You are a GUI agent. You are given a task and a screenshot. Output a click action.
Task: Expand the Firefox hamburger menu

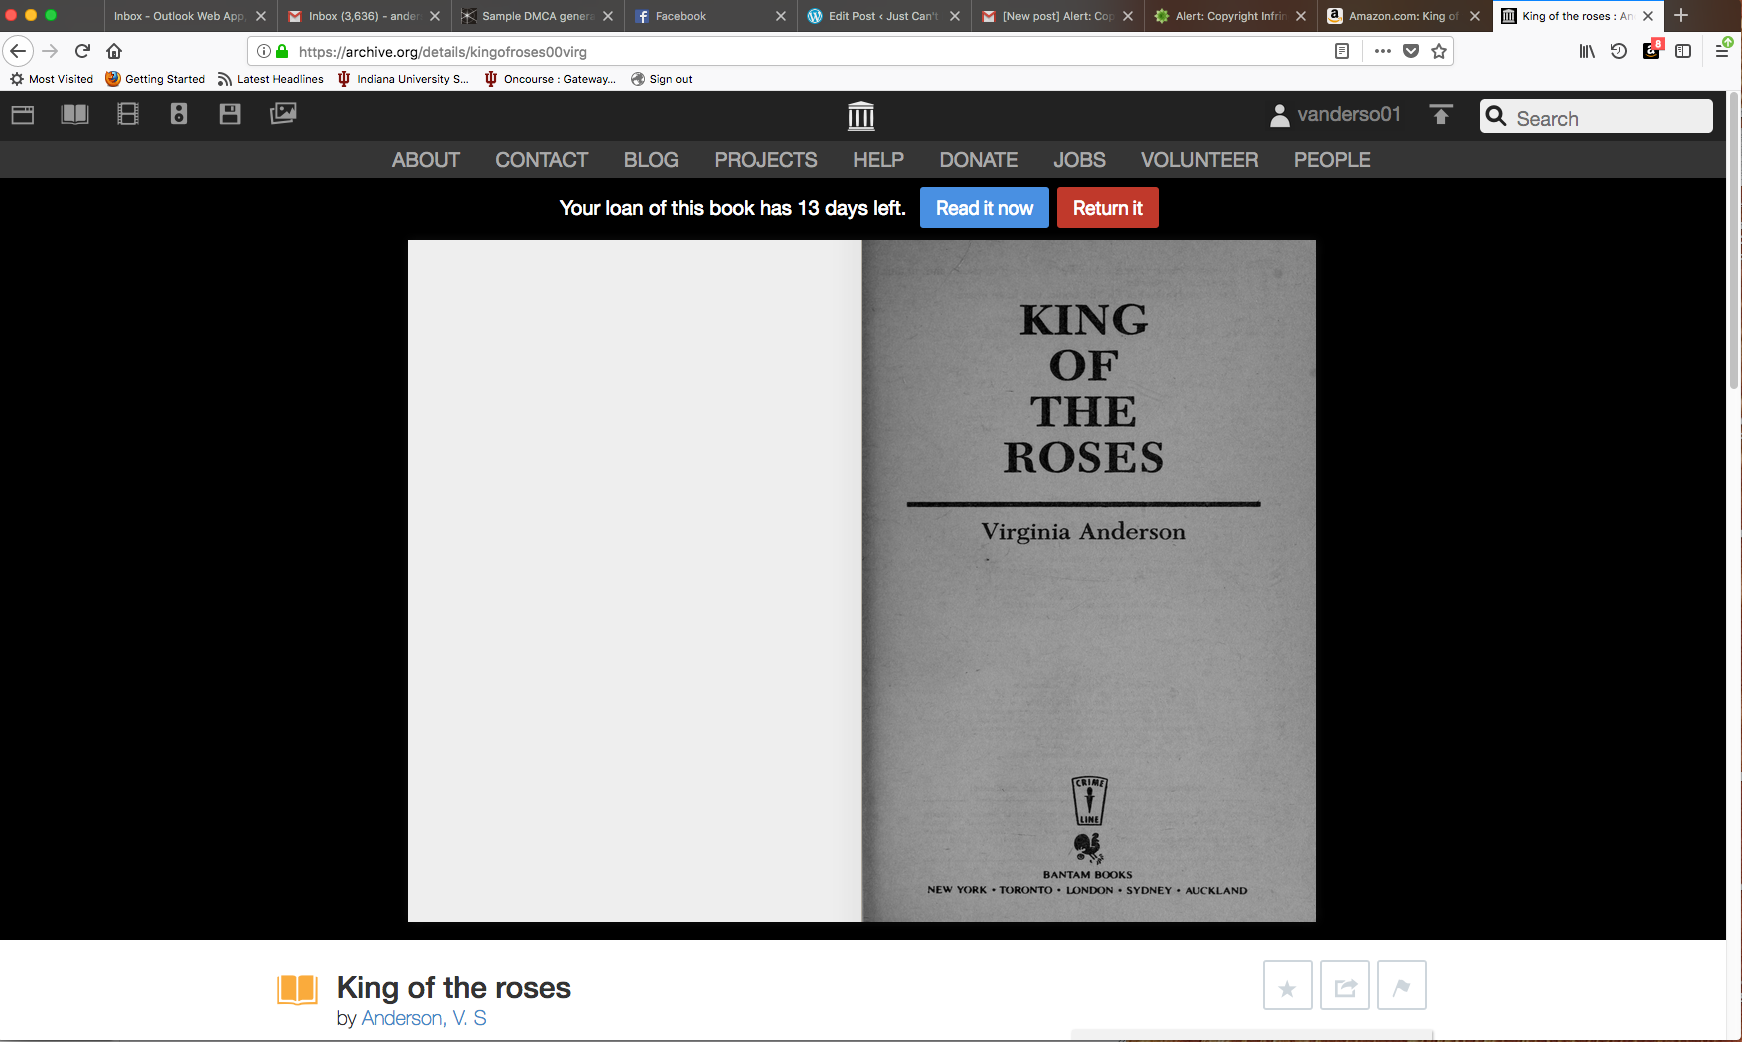click(x=1722, y=51)
